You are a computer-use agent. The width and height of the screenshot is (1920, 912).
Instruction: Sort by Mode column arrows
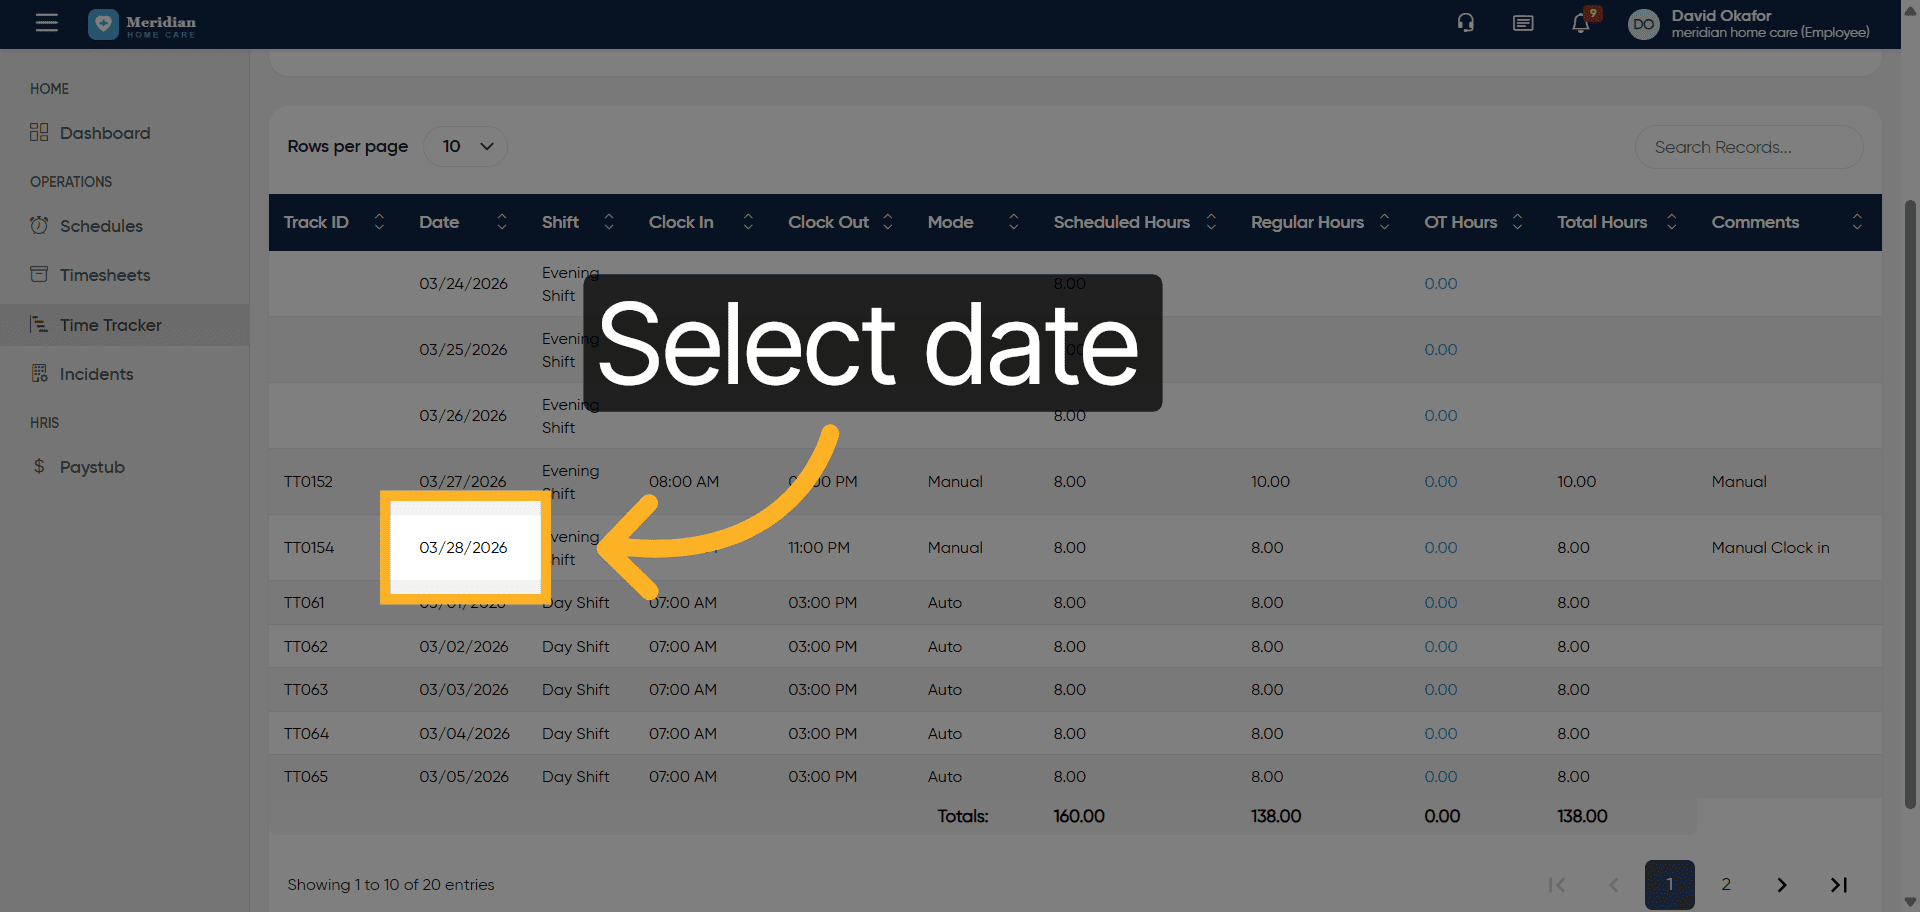[x=1013, y=222]
